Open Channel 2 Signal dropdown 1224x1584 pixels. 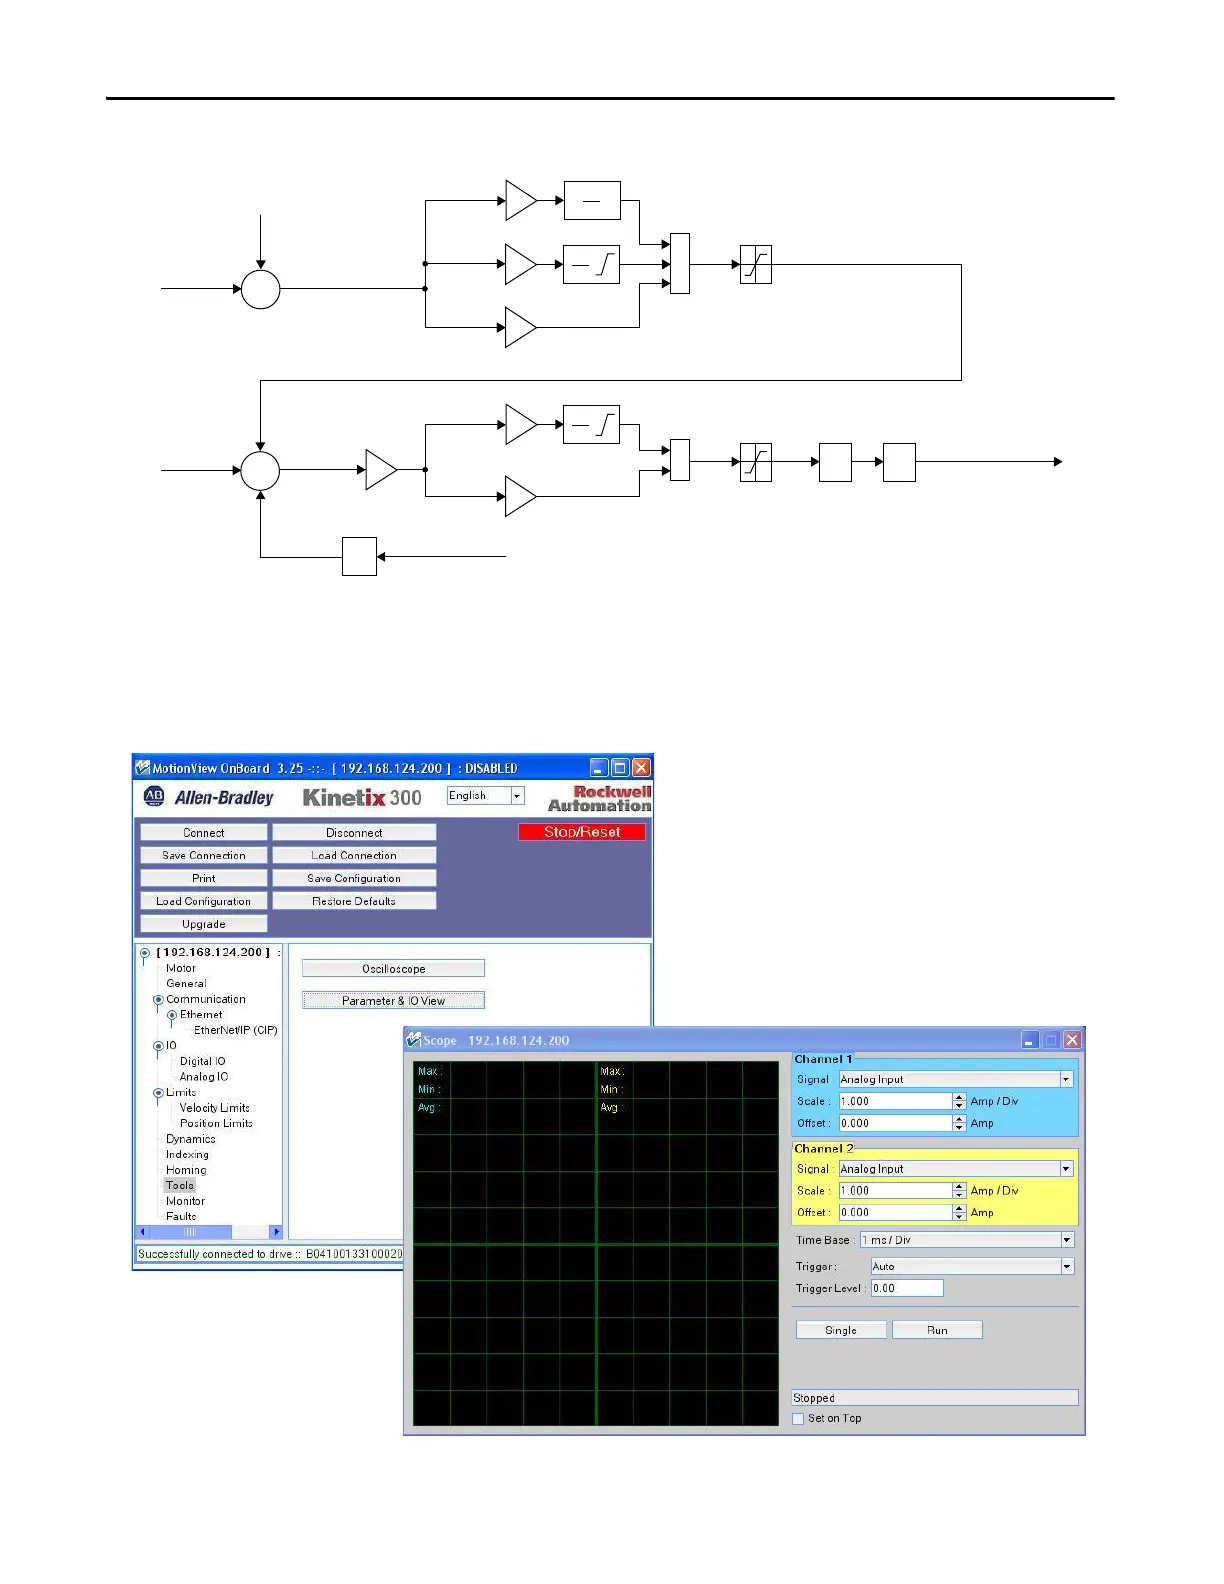coord(1066,1168)
